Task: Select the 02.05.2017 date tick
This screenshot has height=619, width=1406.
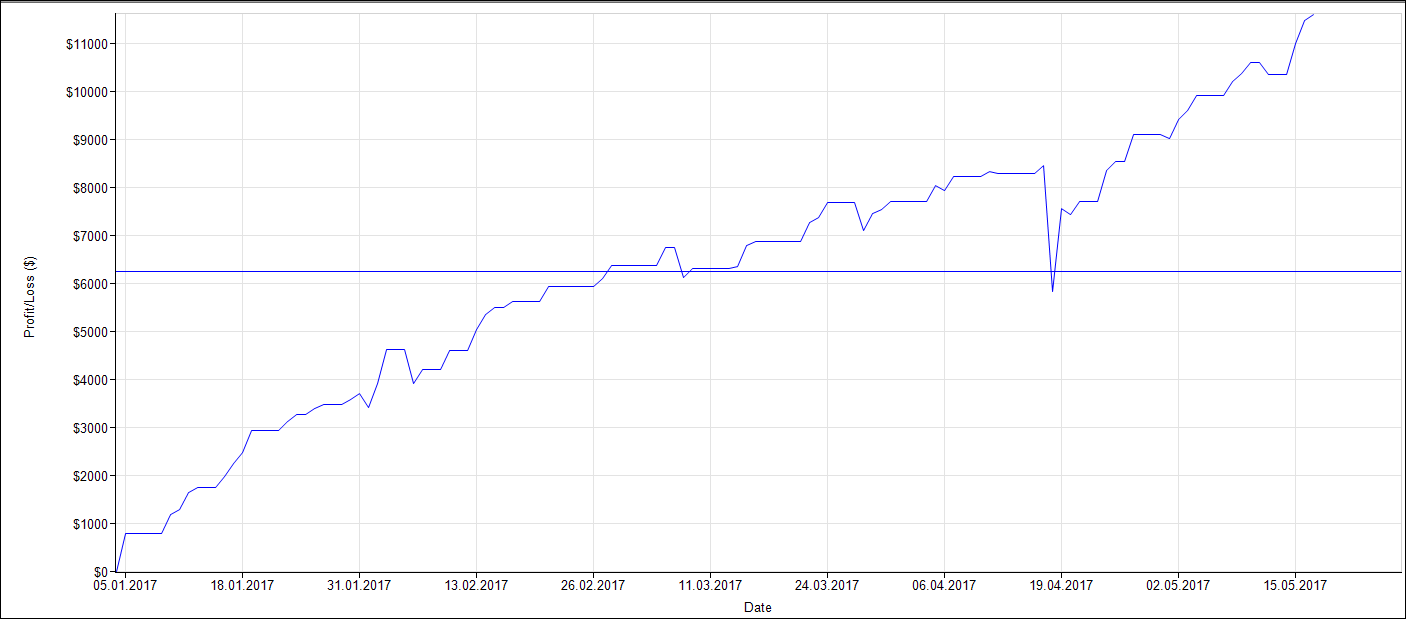Action: pyautogui.click(x=1178, y=586)
